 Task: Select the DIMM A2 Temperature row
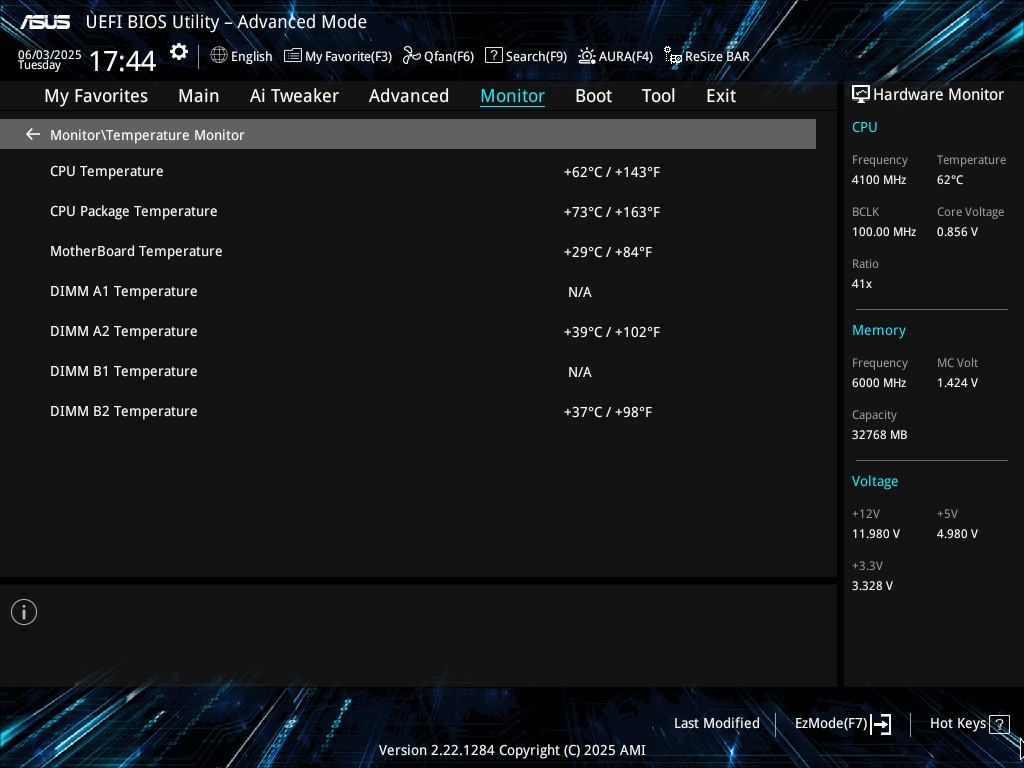(408, 331)
